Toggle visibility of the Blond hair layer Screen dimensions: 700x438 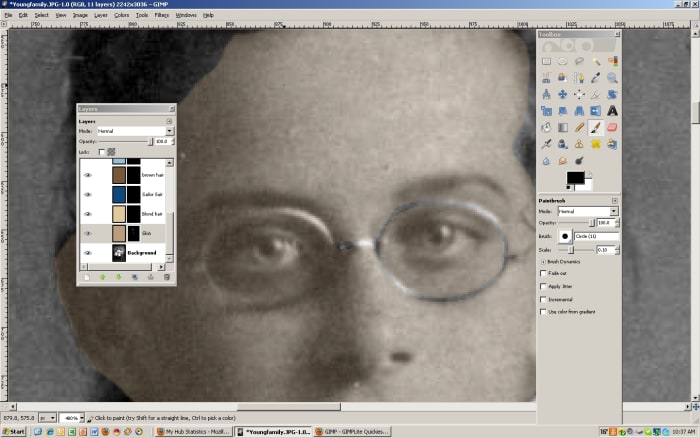[88, 214]
